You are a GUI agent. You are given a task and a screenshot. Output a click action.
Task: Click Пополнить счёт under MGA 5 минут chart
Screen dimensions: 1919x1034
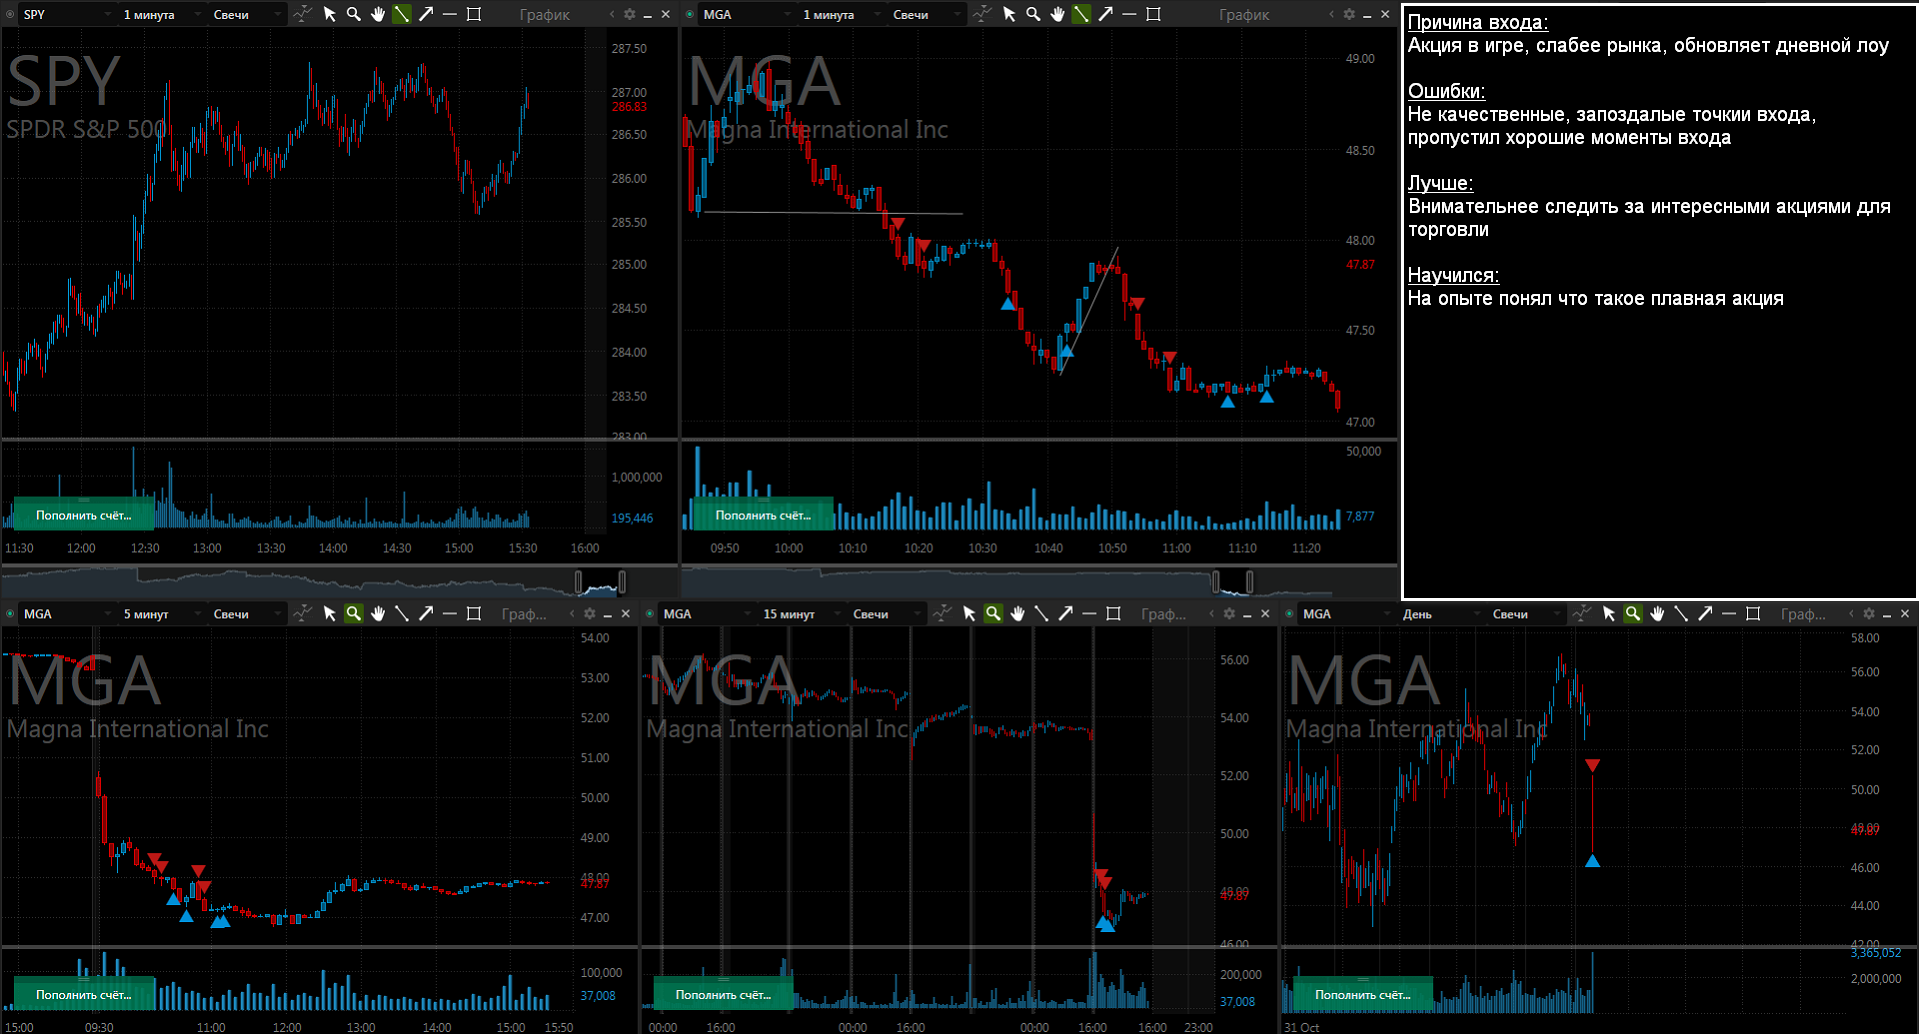84,994
